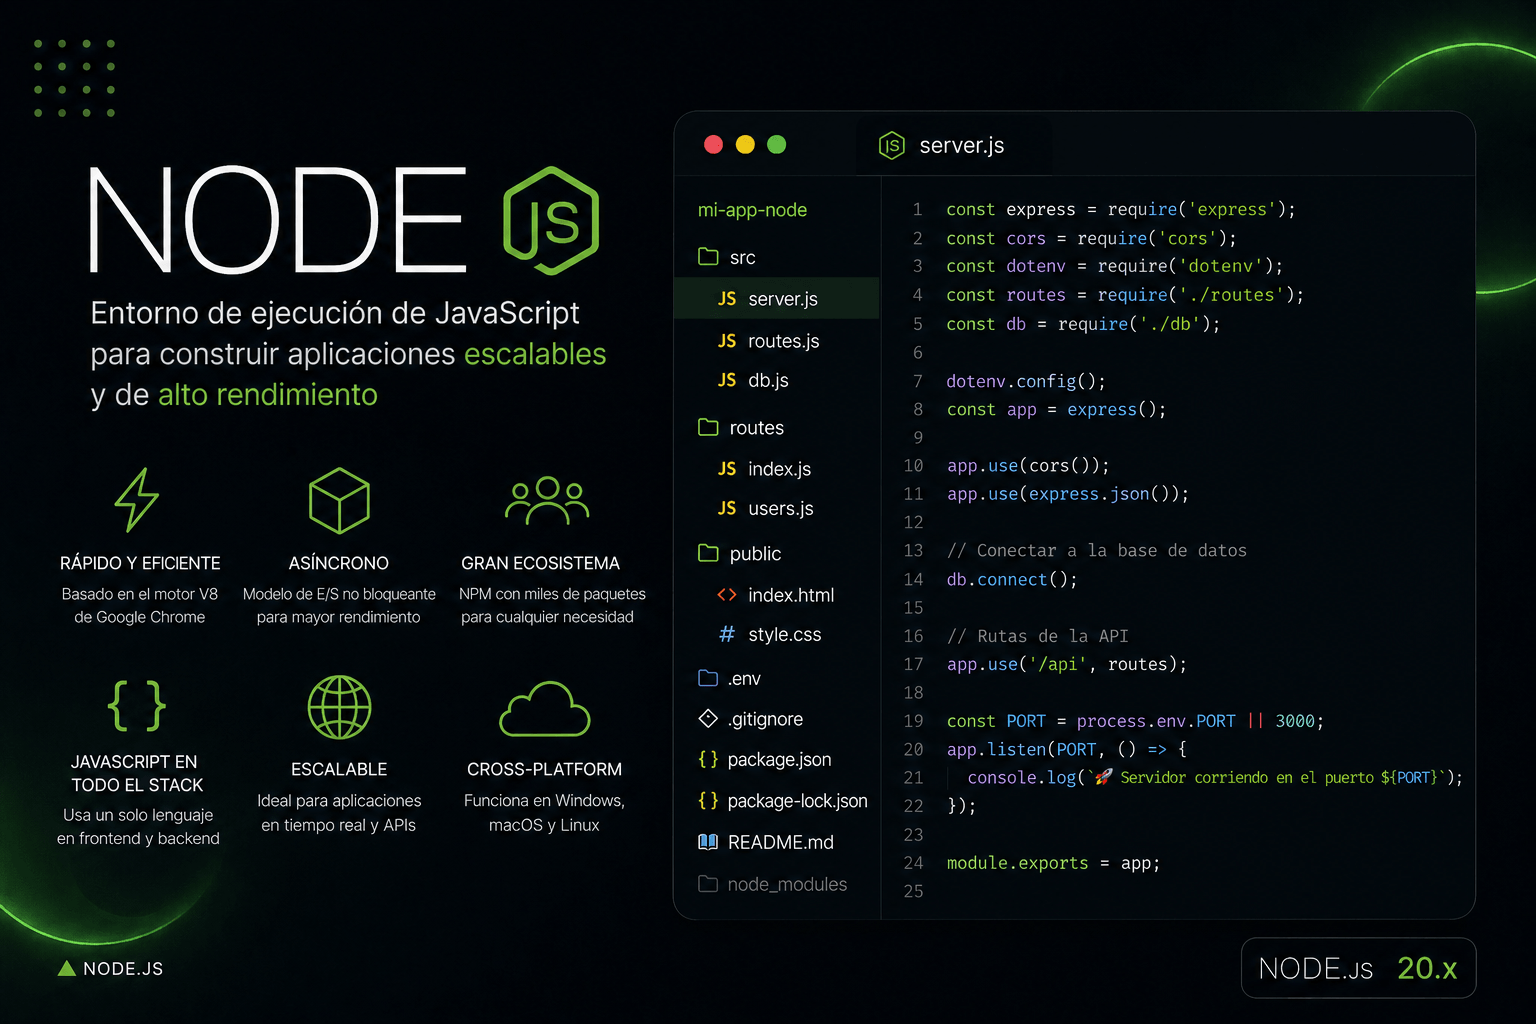Click the cloud Cross-Platform icon
The height and width of the screenshot is (1024, 1536).
pos(545,709)
